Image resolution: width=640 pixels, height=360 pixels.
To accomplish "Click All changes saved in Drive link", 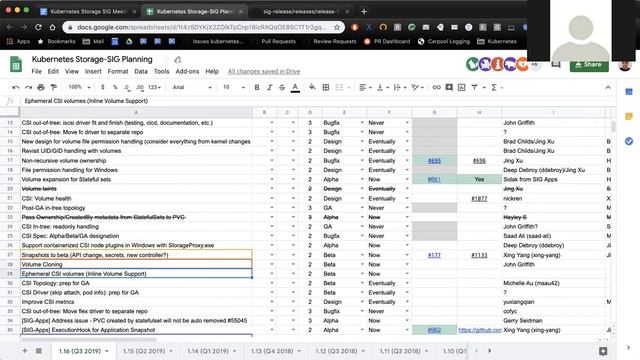I will click(x=264, y=71).
